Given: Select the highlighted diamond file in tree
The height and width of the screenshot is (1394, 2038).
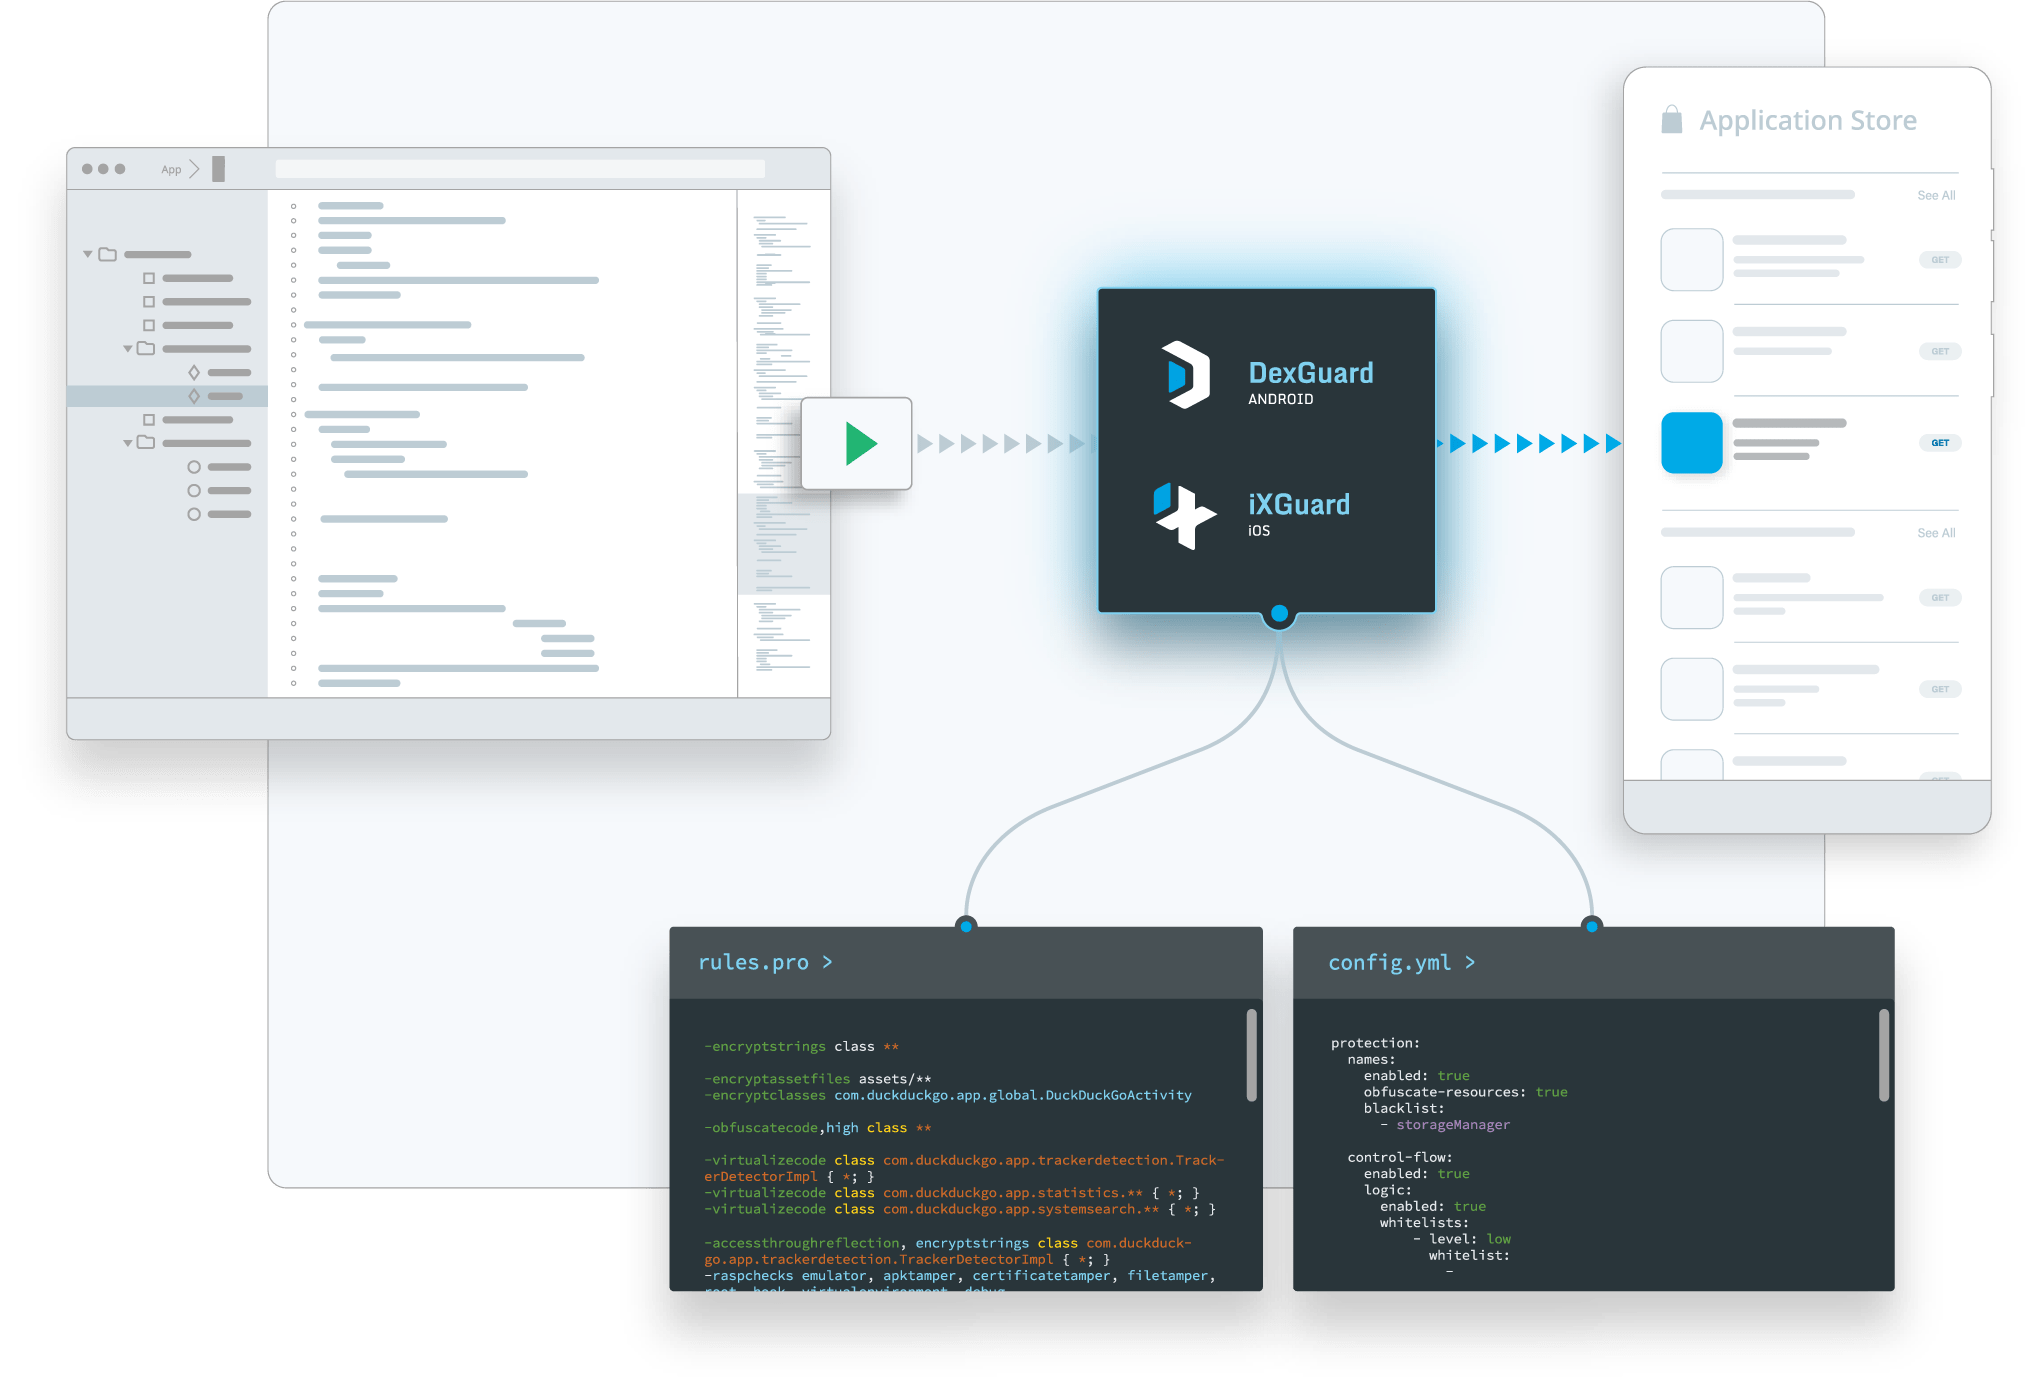Looking at the screenshot, I should click(167, 396).
